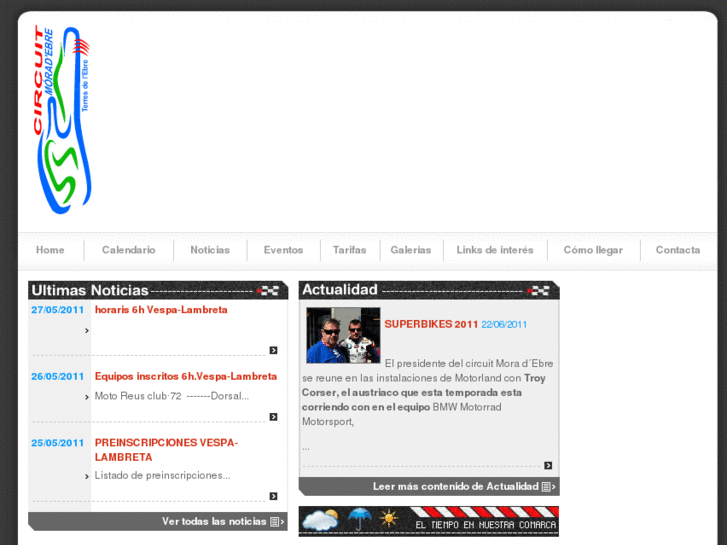Click the small chevron beside 'Listado de preinscripciones'
The width and height of the screenshot is (727, 545).
click(87, 476)
